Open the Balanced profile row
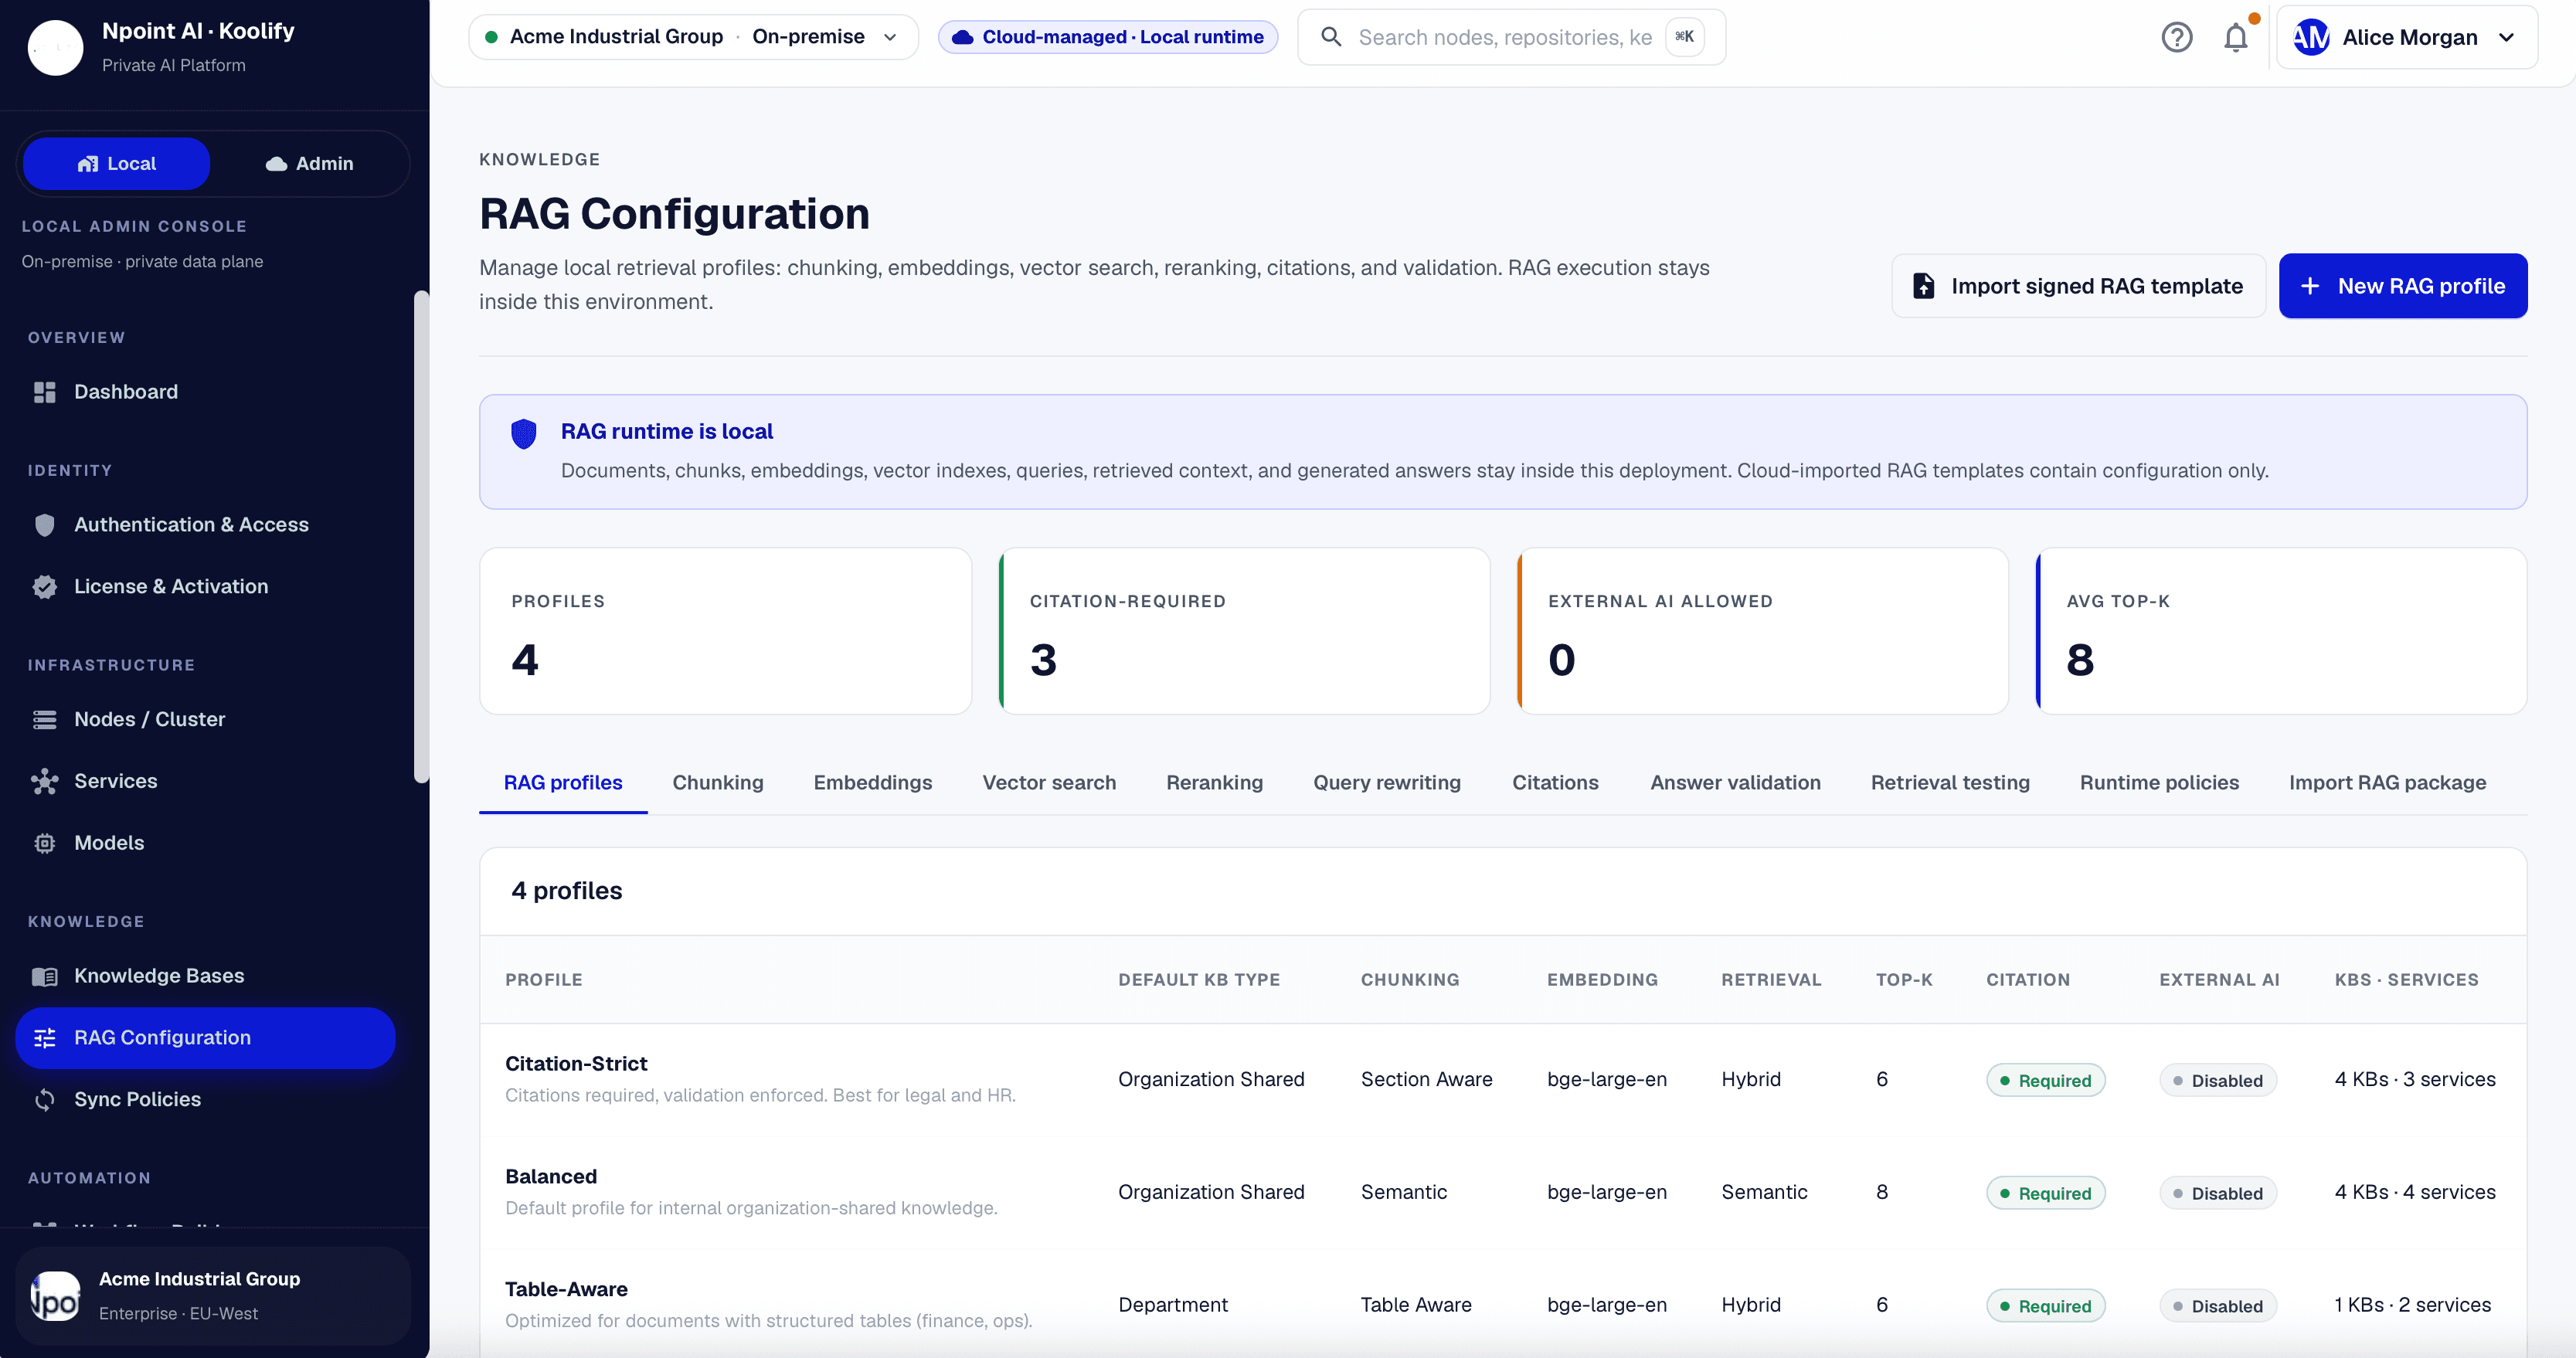Screen dimensions: 2576x1358 1502,1193
